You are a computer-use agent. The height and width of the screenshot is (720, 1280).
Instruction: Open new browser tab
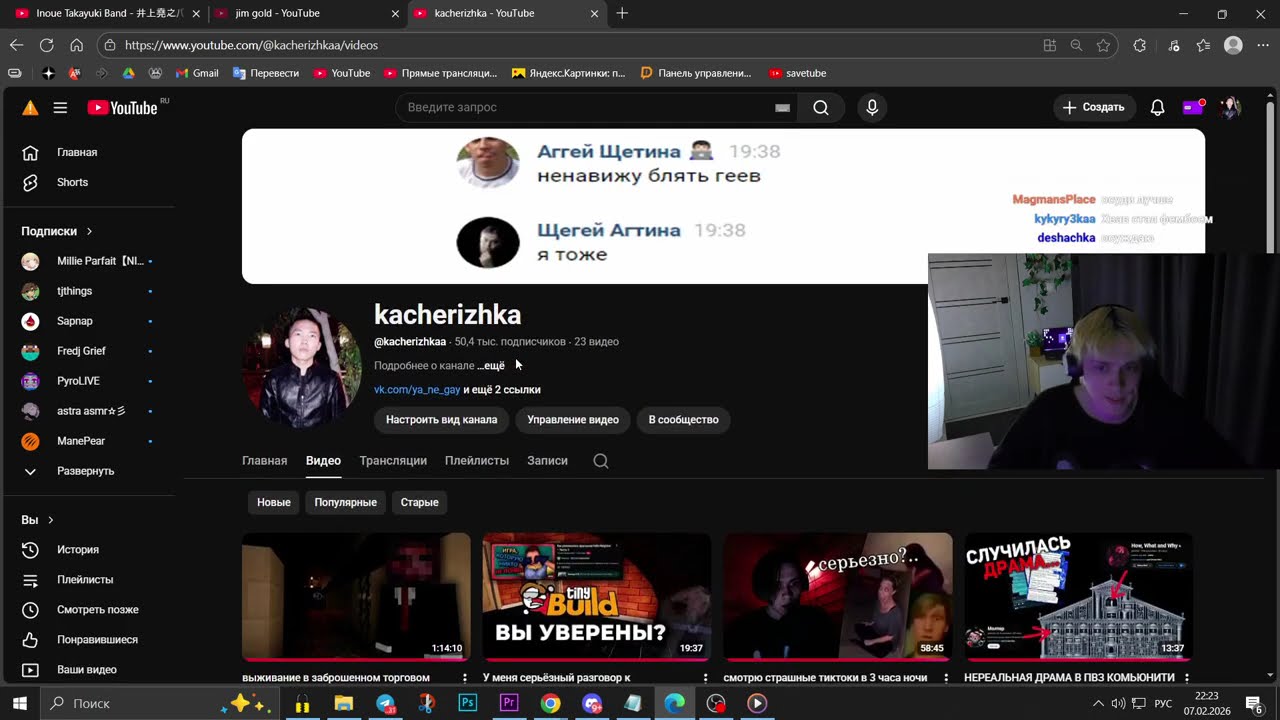622,13
